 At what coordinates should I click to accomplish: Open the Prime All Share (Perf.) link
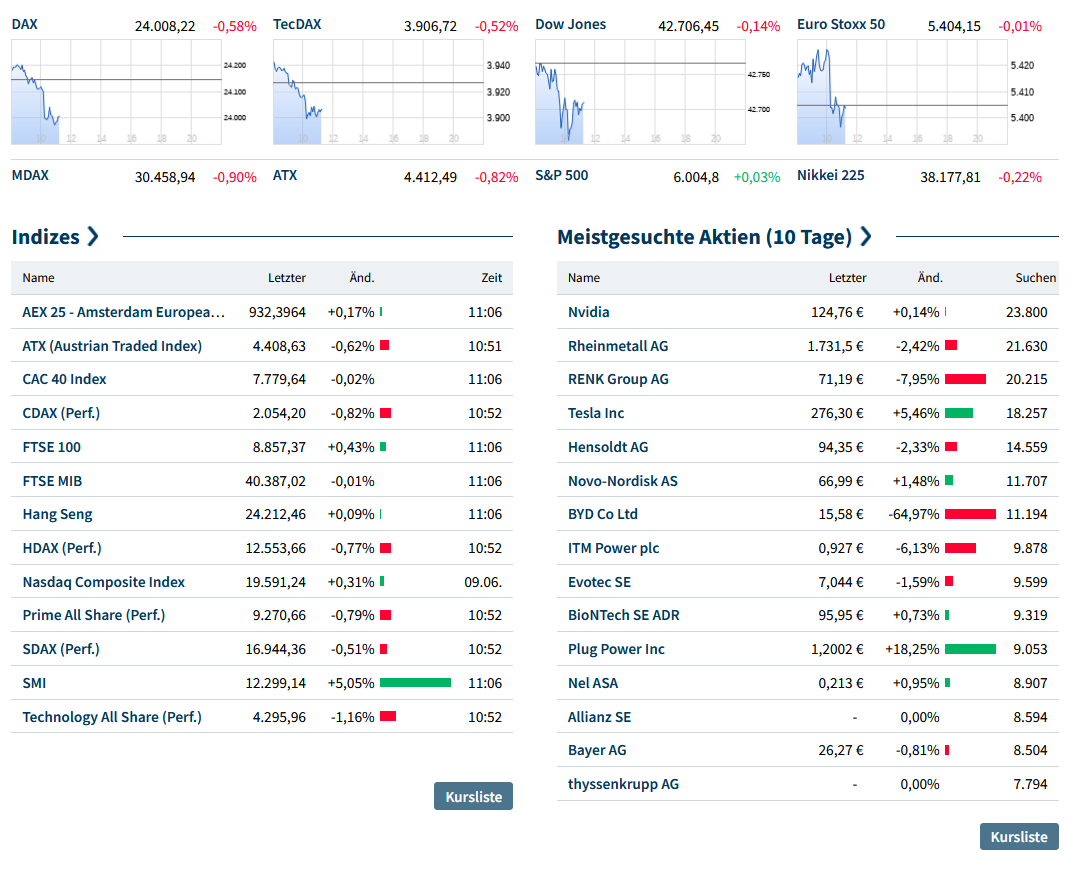tap(94, 615)
